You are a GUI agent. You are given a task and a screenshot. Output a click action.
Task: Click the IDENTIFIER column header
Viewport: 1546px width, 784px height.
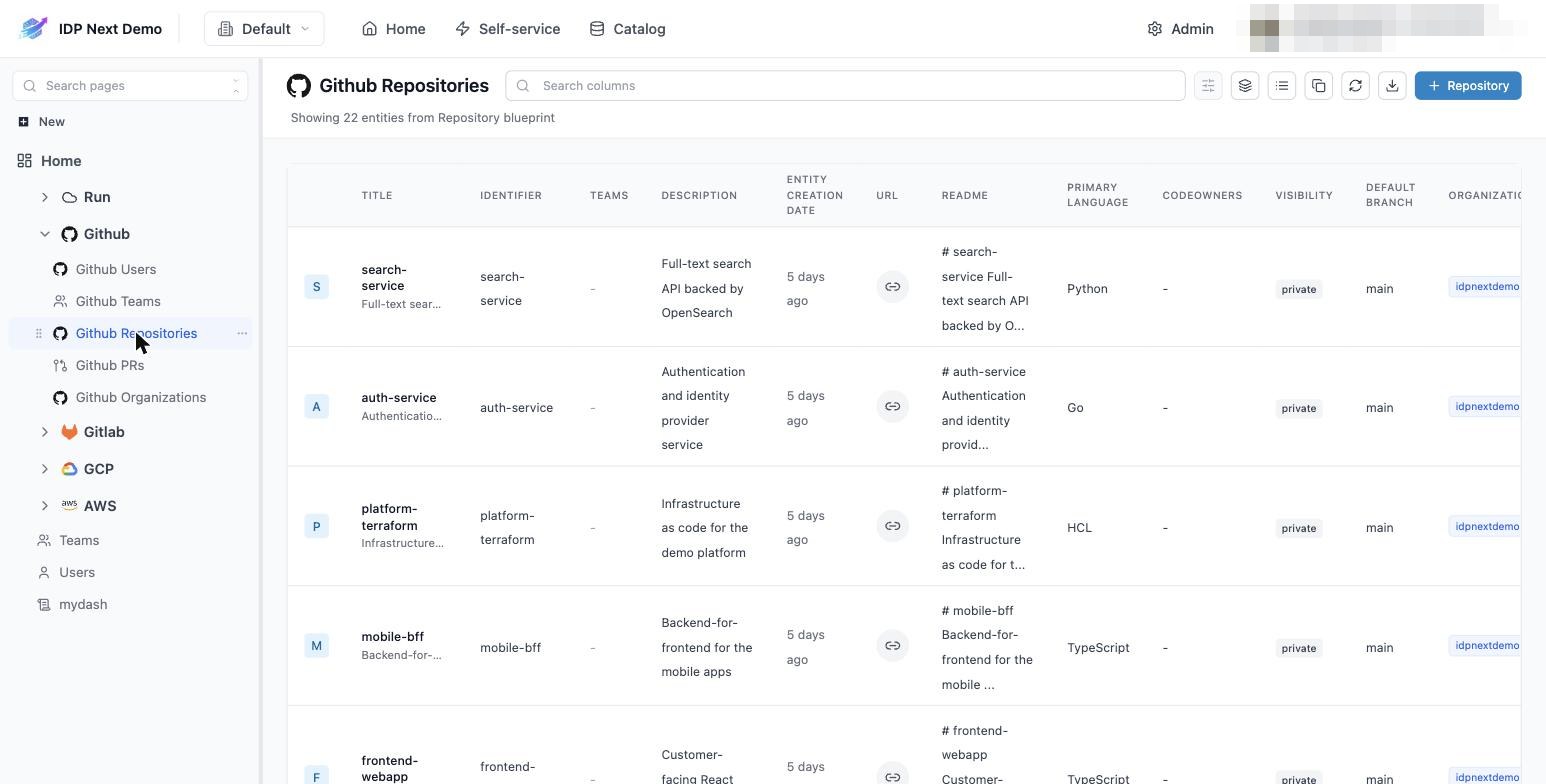pyautogui.click(x=511, y=196)
